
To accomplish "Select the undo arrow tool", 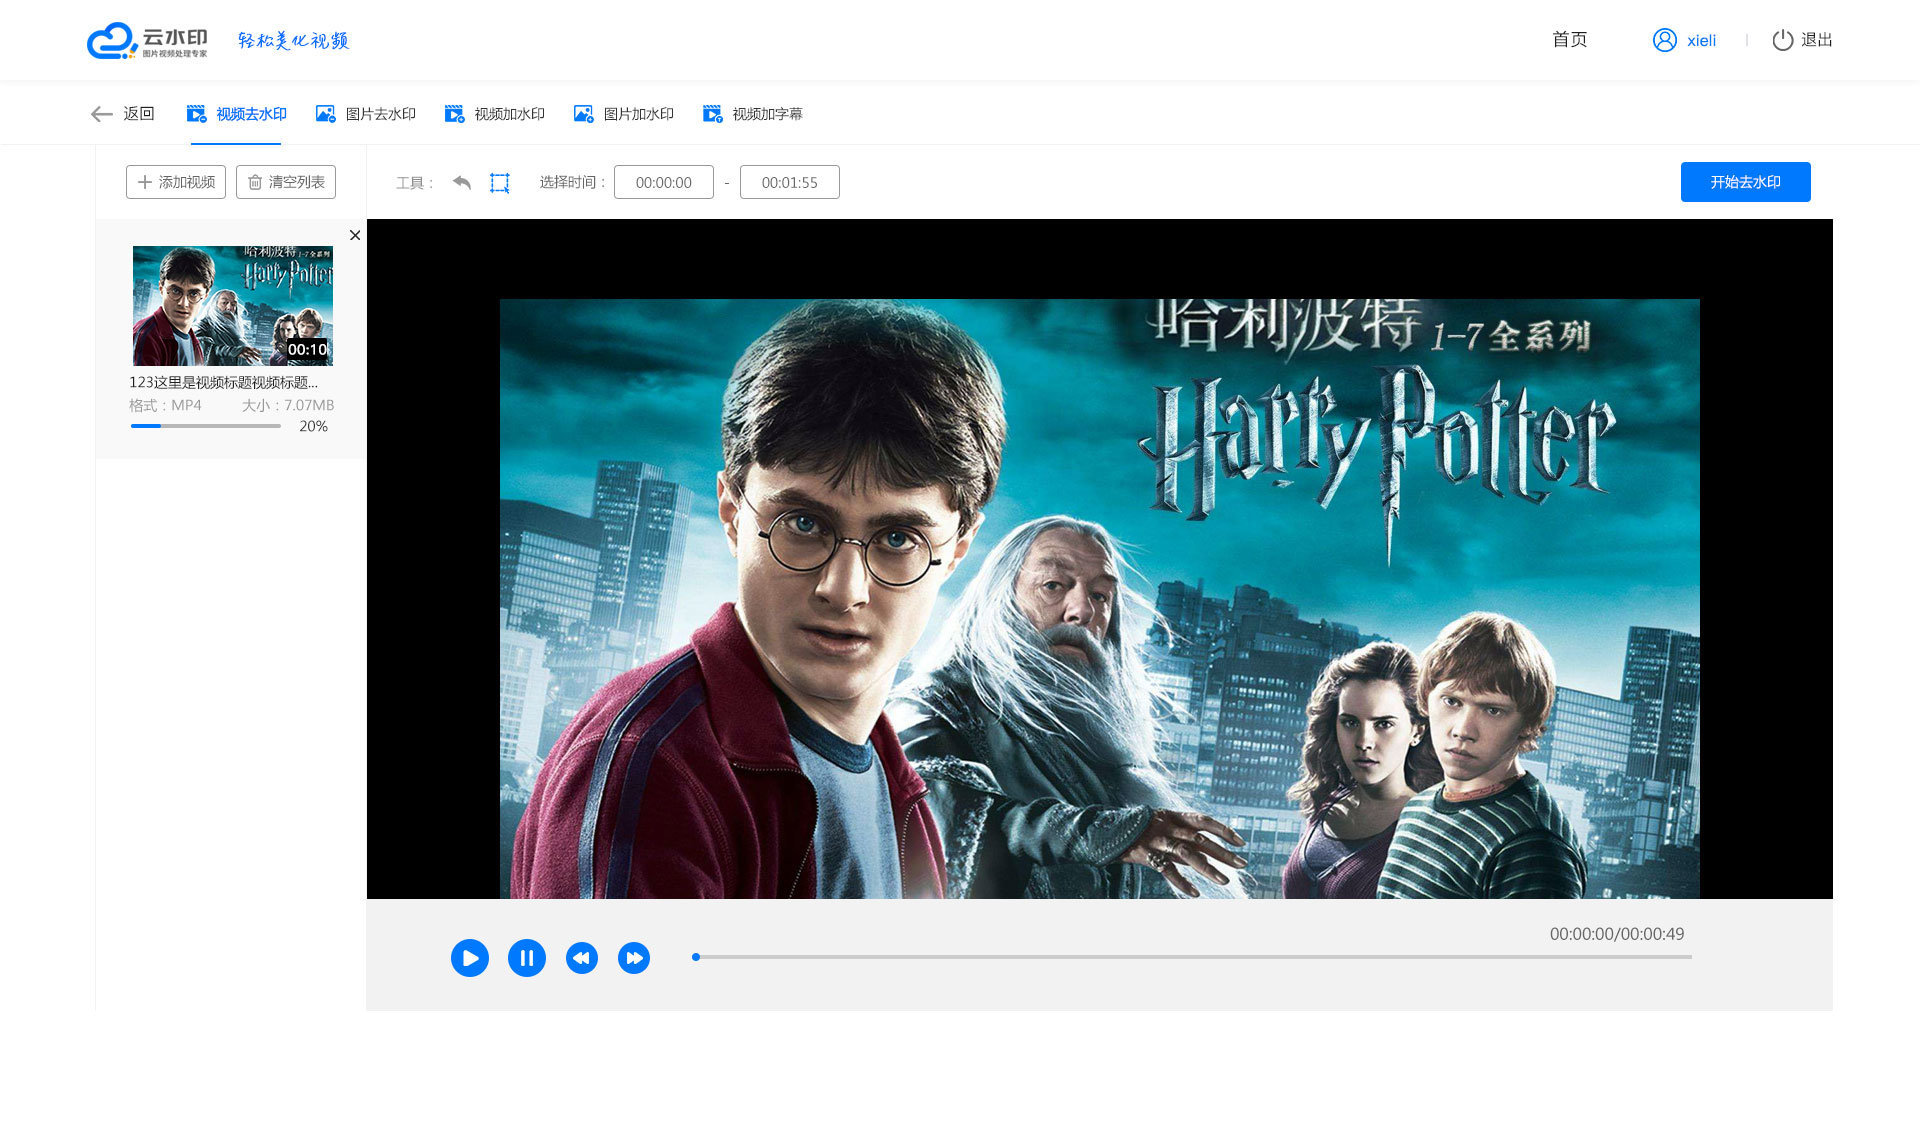I will point(461,182).
